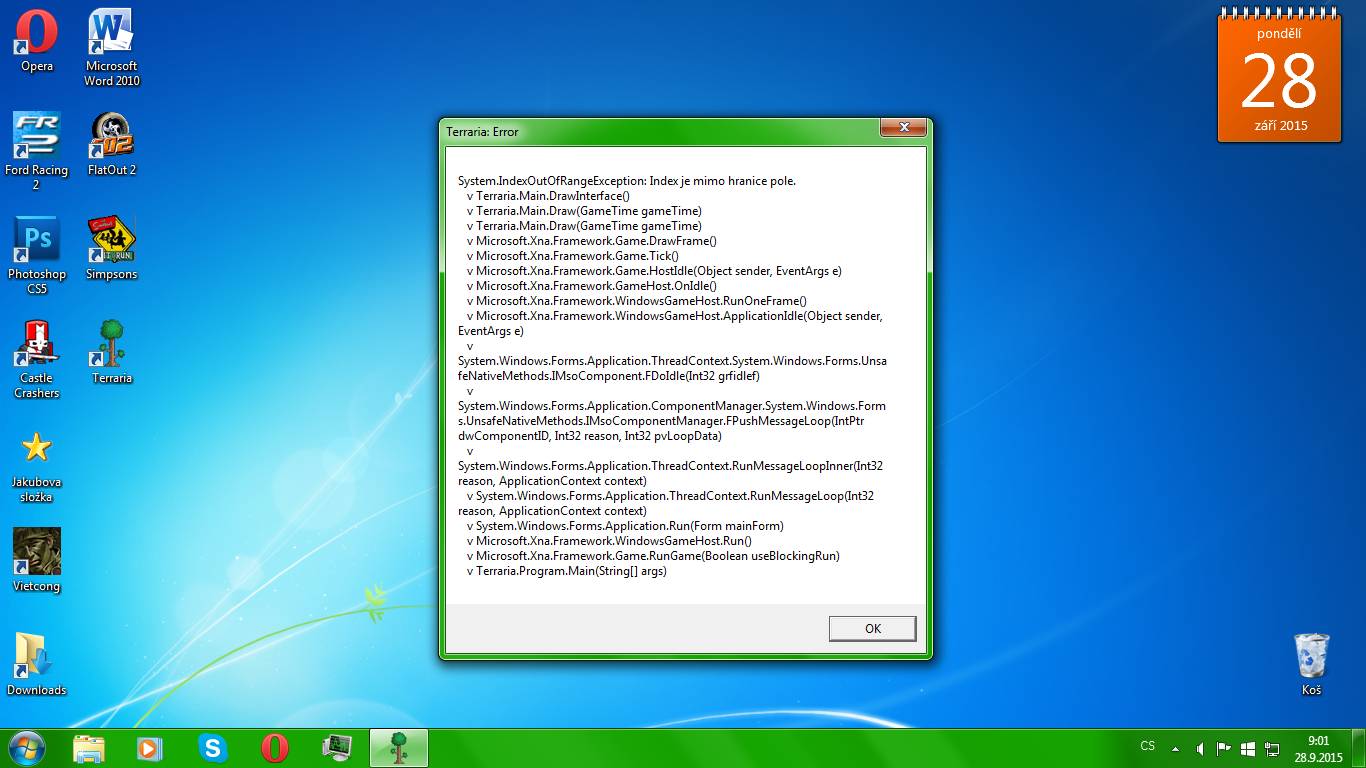Open Skype from the taskbar
Image resolution: width=1366 pixels, height=768 pixels.
coord(212,748)
